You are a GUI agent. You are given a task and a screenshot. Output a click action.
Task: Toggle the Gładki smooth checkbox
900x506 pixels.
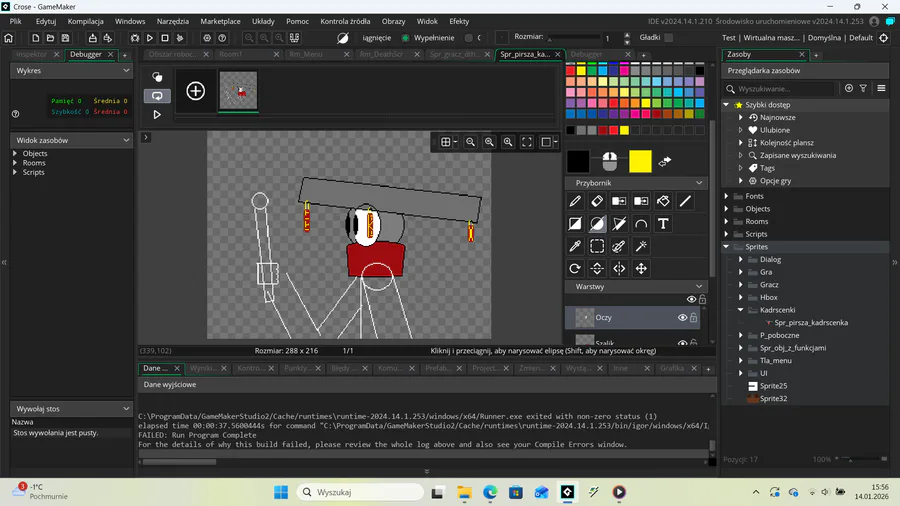669,37
